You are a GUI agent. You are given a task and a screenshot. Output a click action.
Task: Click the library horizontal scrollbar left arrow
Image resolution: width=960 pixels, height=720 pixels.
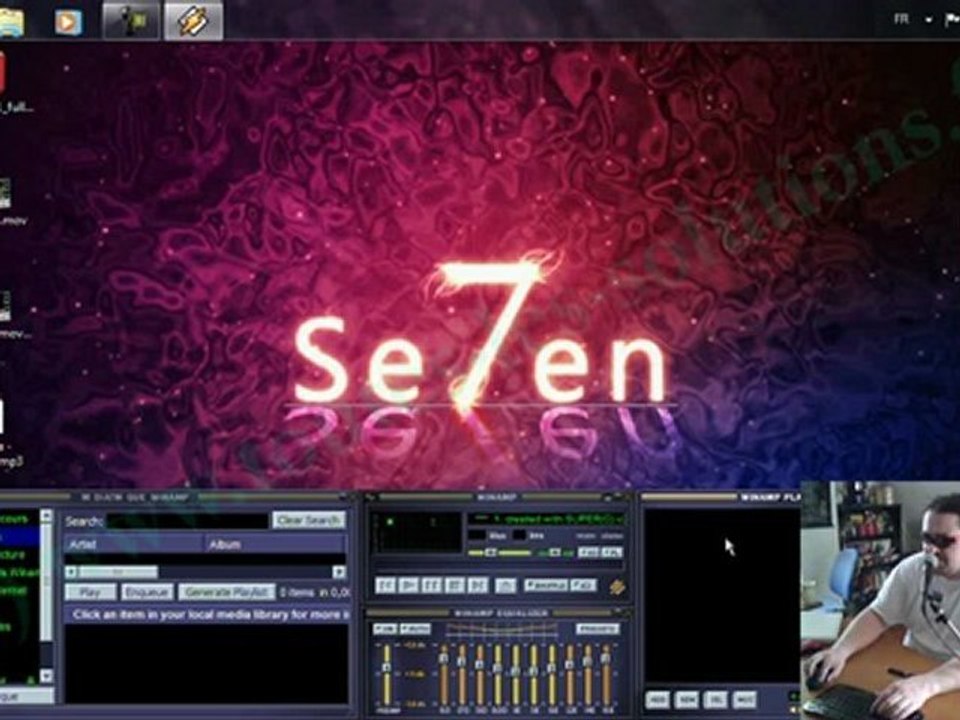pyautogui.click(x=71, y=572)
